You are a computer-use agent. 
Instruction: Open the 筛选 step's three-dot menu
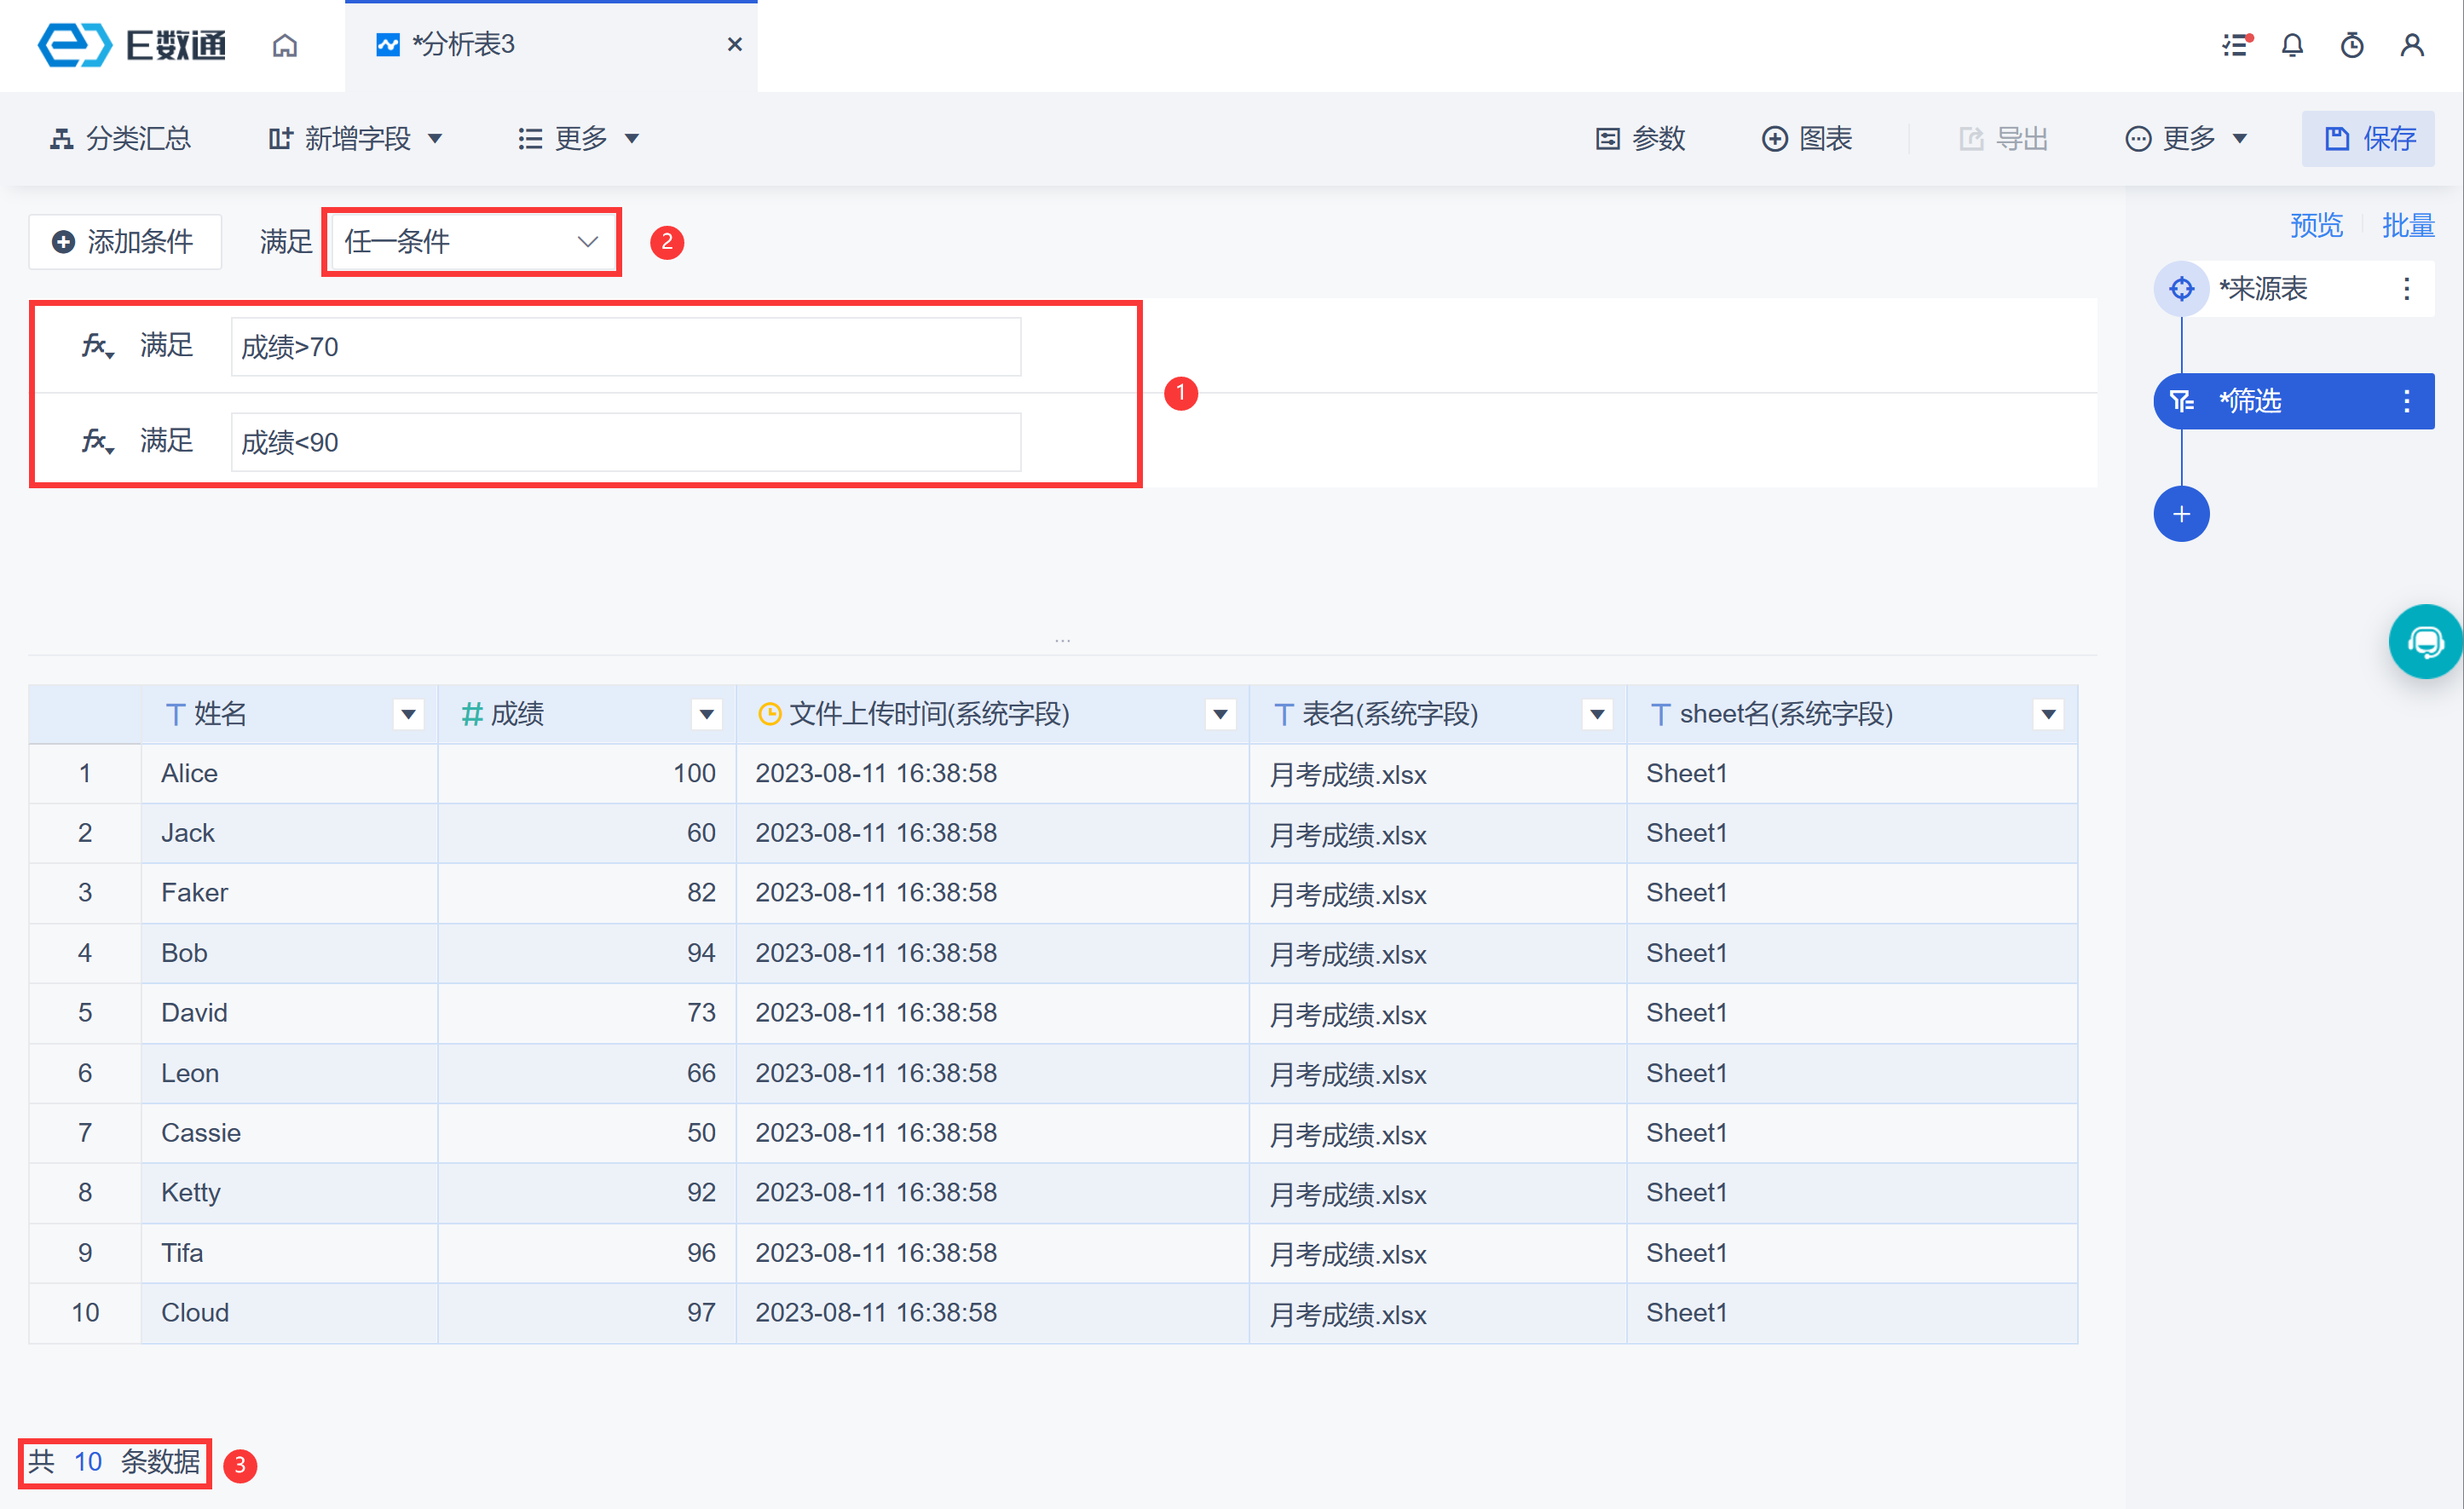(2406, 401)
